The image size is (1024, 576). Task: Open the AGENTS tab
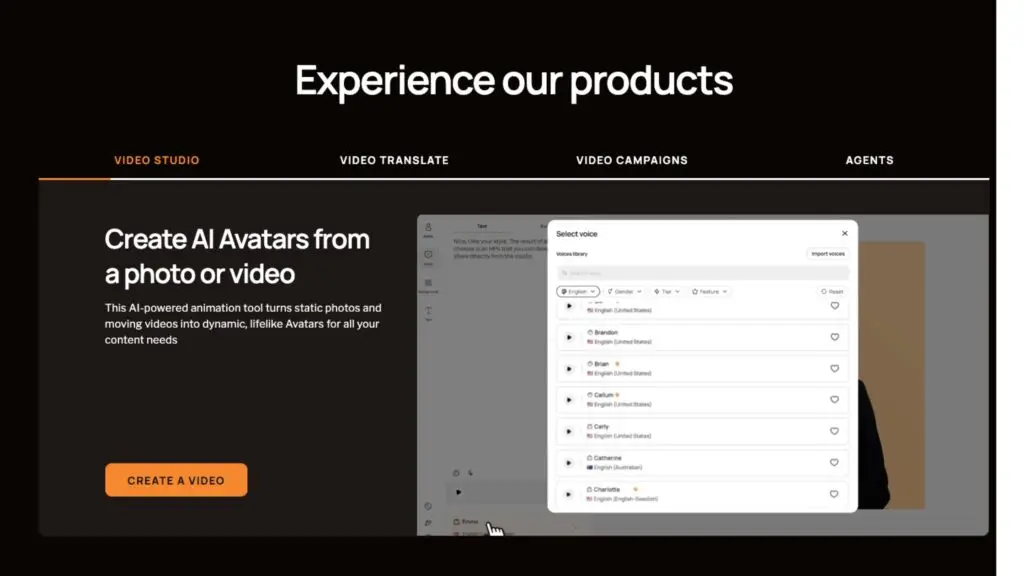pos(869,160)
